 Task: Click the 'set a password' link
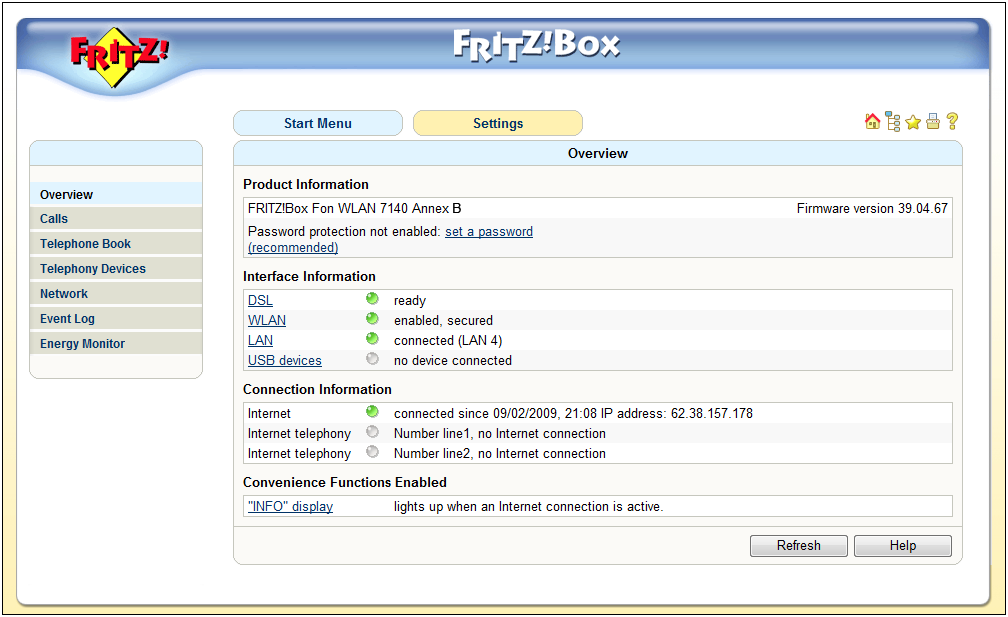[489, 231]
